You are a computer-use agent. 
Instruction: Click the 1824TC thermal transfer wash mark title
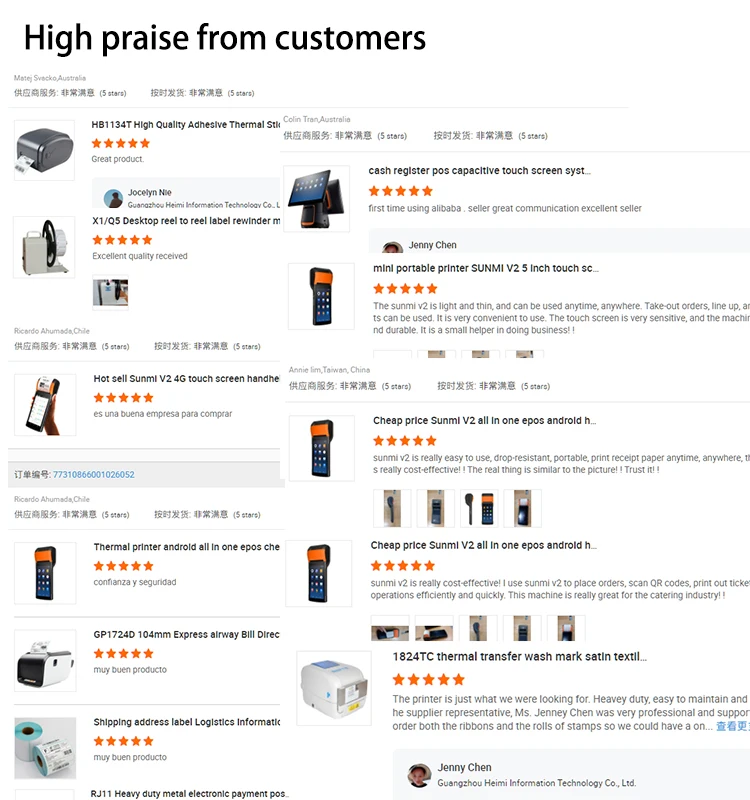[519, 657]
